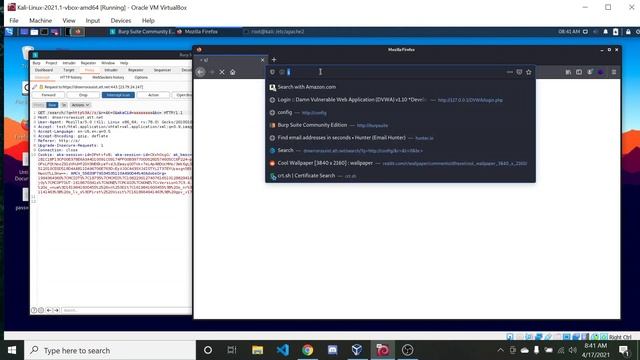Select the Pretty message view
The width and height of the screenshot is (640, 360).
click(x=39, y=105)
